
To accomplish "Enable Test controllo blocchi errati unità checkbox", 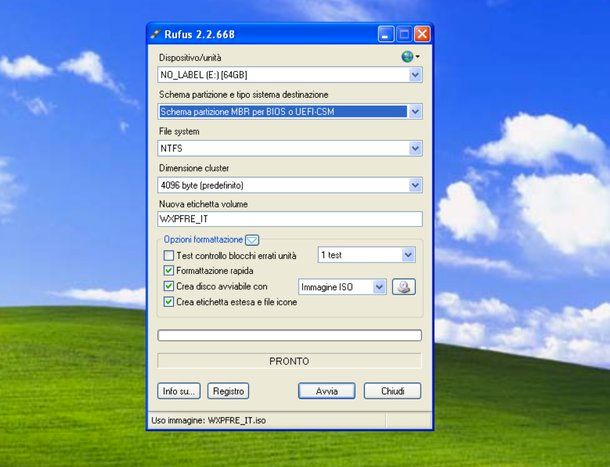I will pyautogui.click(x=168, y=256).
